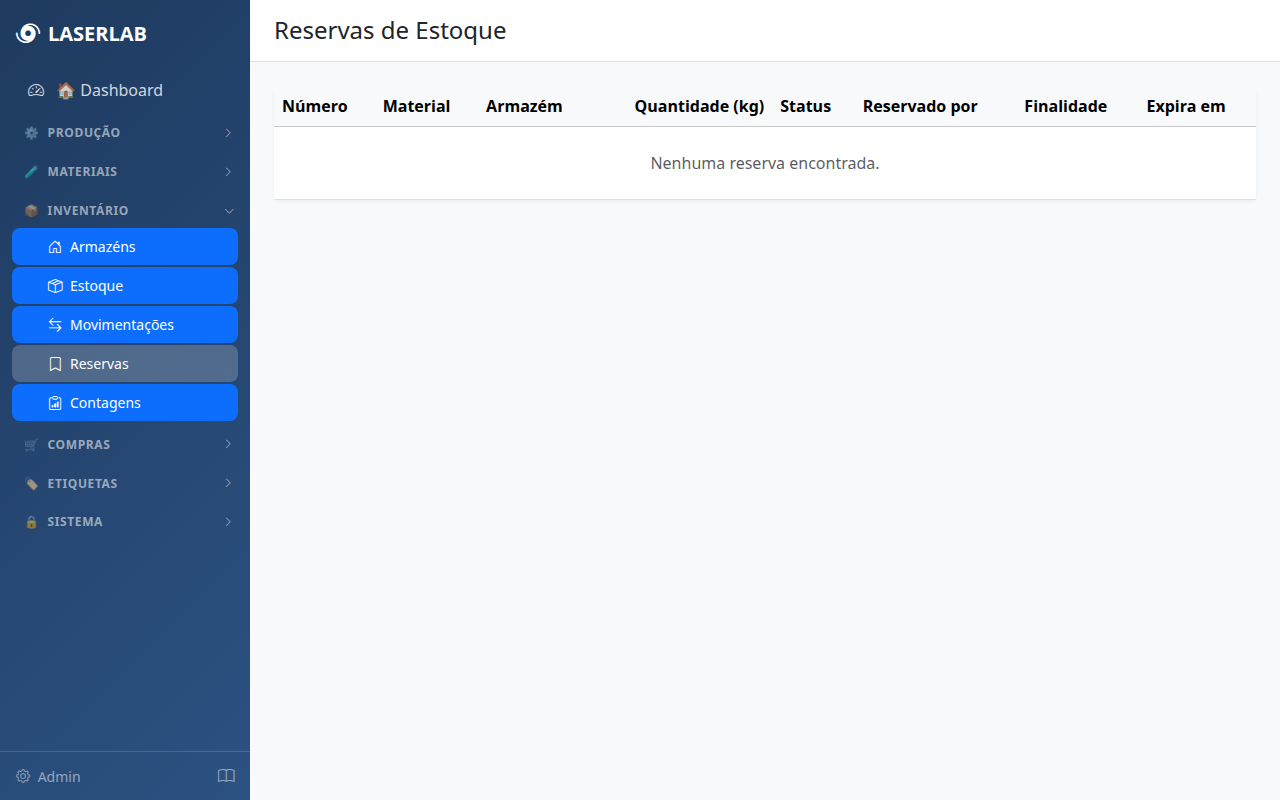Expand the ETIQUETAS submenu
Viewport: 1280px width, 800px height.
point(228,483)
